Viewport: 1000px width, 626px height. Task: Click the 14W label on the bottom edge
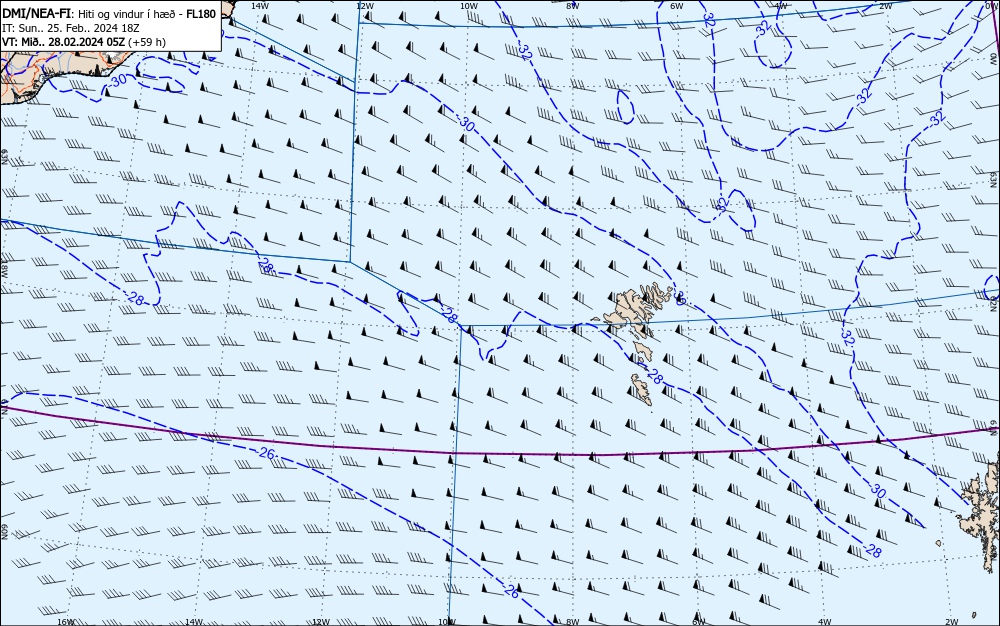(193, 622)
